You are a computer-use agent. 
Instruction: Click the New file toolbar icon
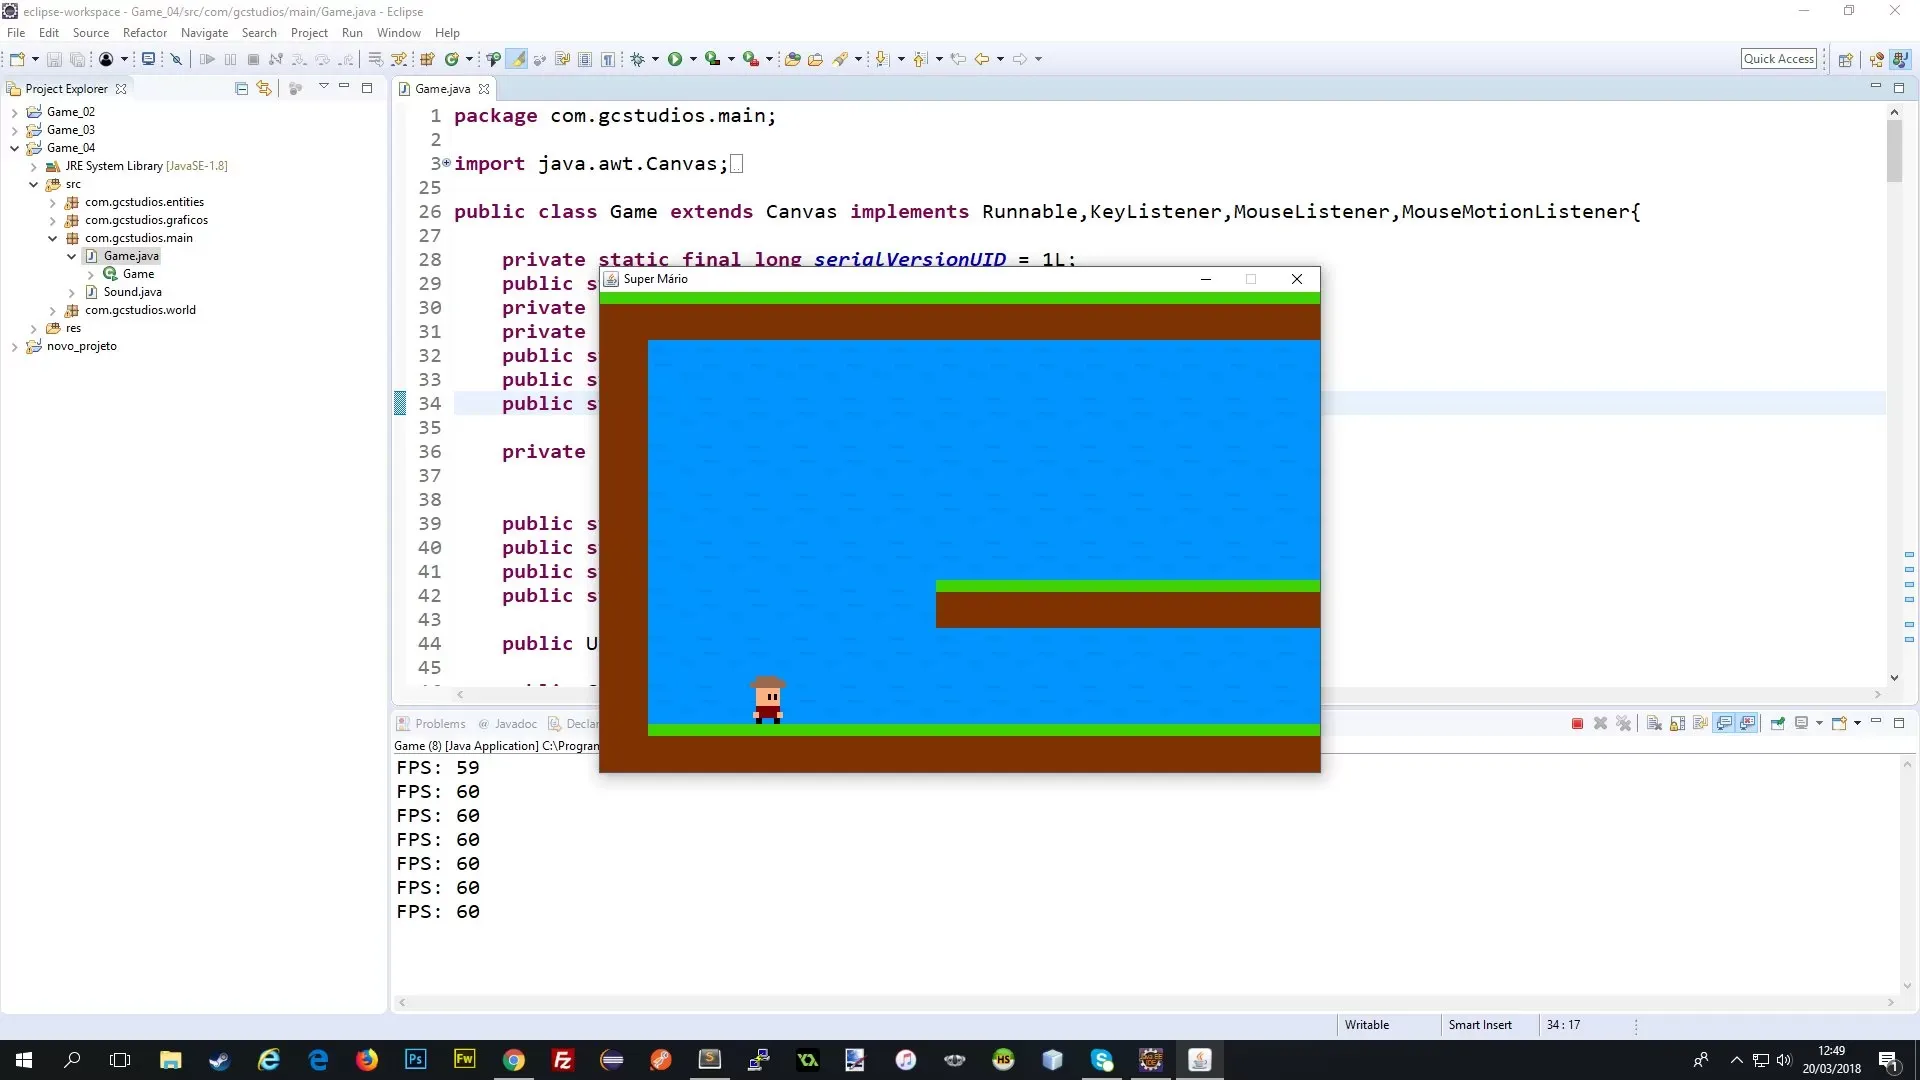tap(17, 59)
